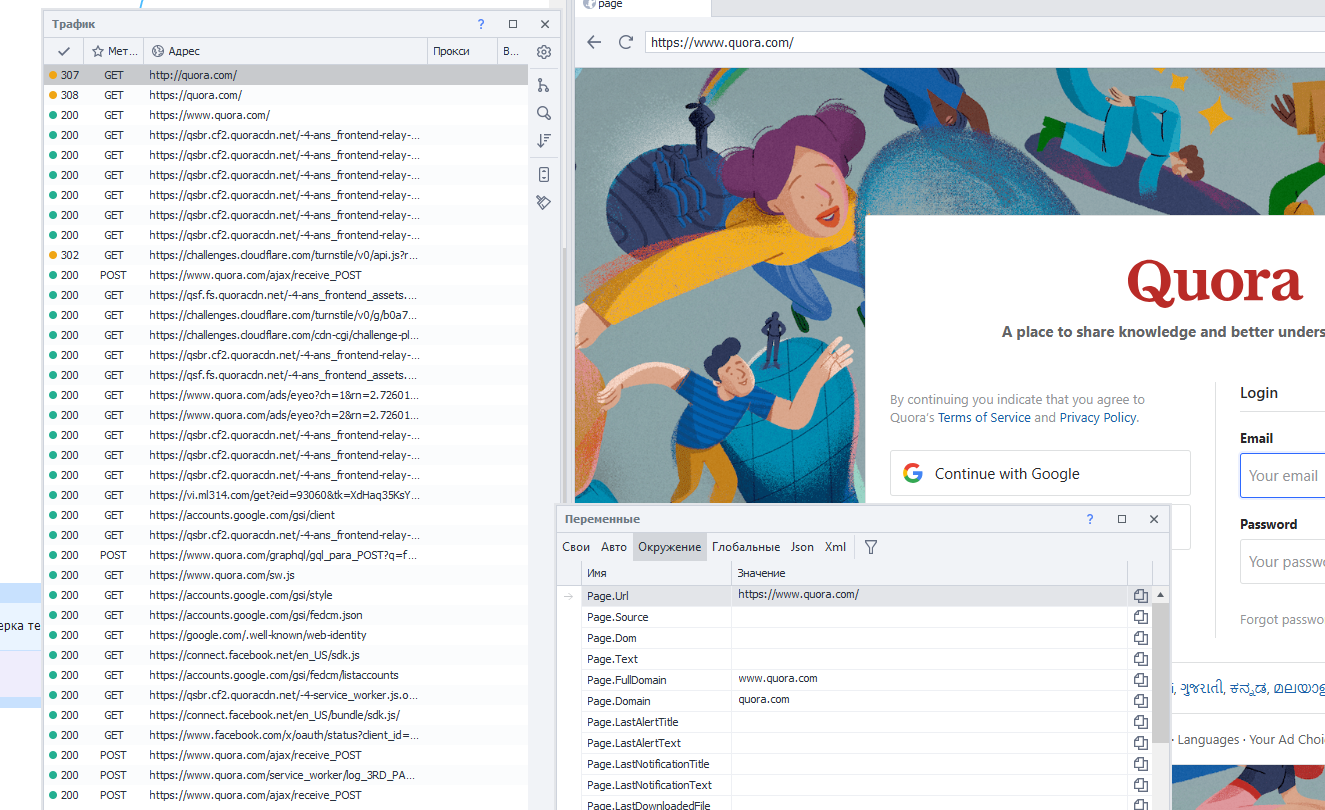Open search in the traffic panel
1325x810 pixels.
point(544,113)
